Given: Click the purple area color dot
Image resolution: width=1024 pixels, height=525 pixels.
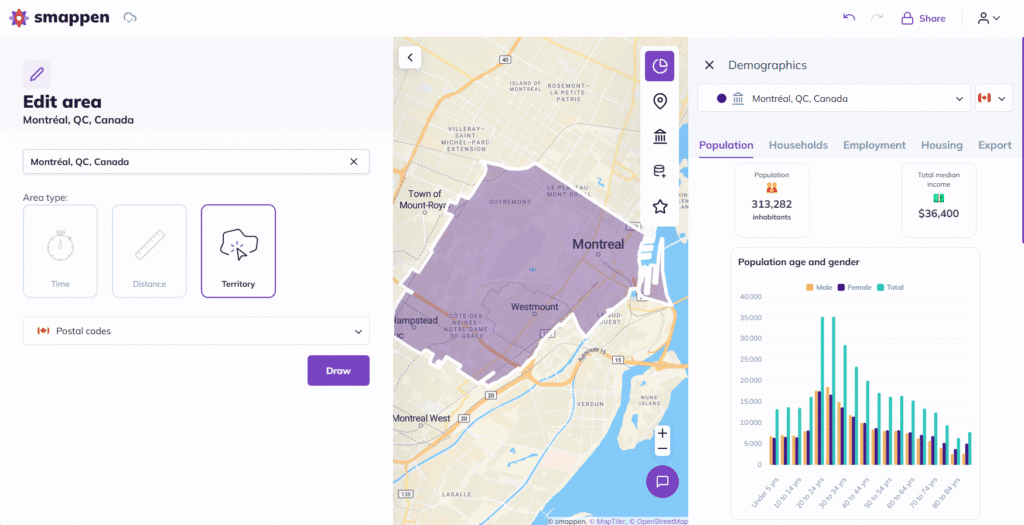Looking at the screenshot, I should tap(722, 99).
